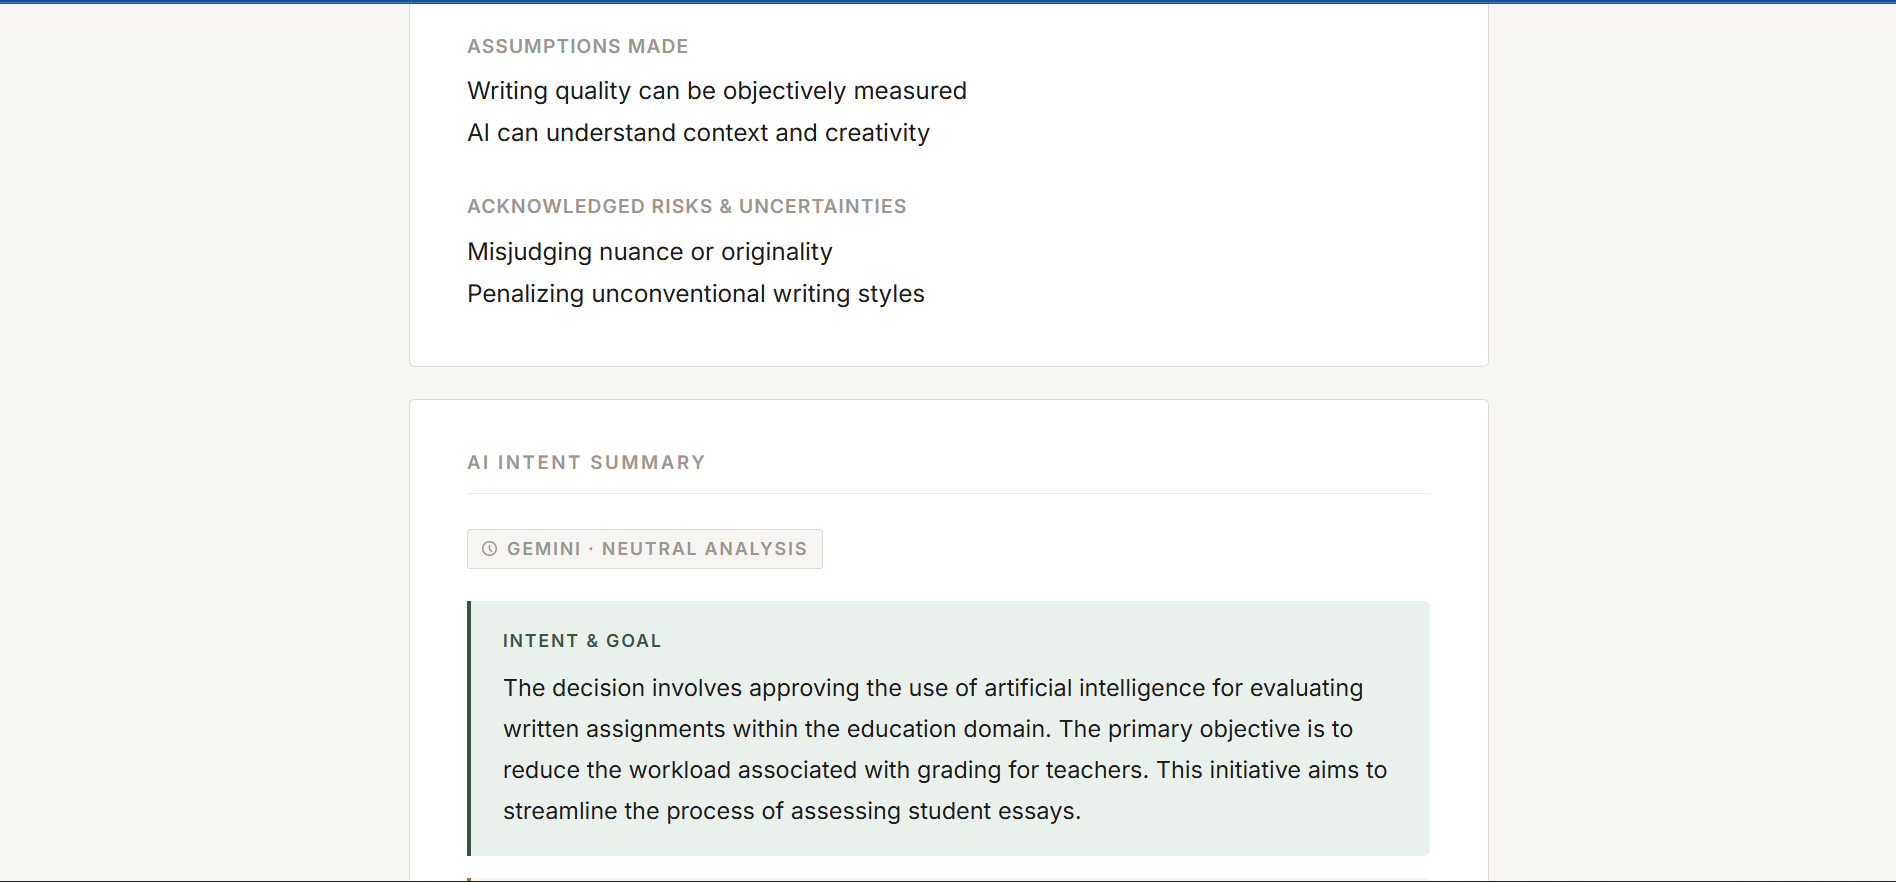Select the Assumptions Made section heading
Screen dimensions: 1896x882
tap(577, 46)
